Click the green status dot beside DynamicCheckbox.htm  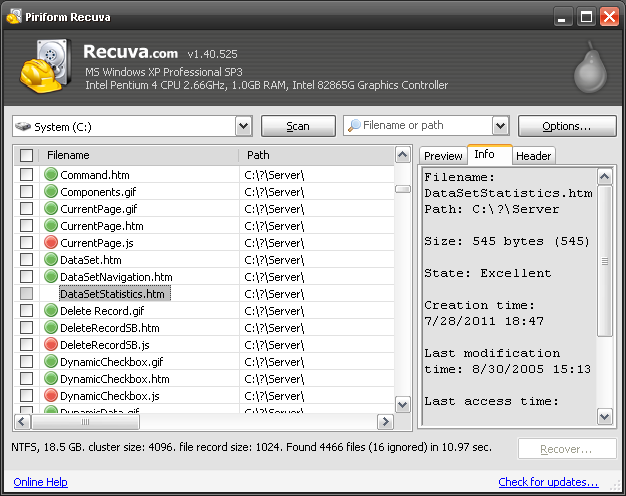(x=51, y=378)
